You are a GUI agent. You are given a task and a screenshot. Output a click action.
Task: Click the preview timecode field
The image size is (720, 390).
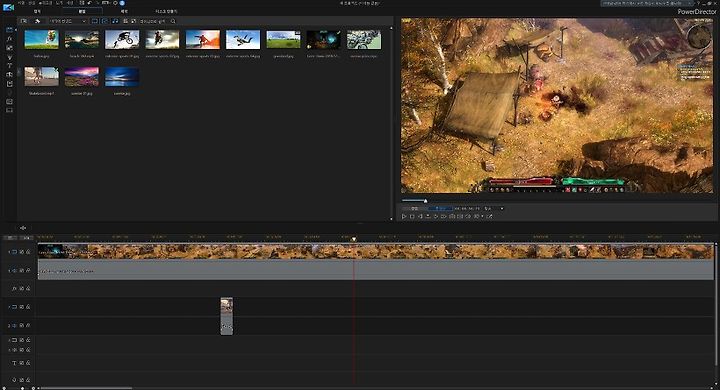[467, 209]
